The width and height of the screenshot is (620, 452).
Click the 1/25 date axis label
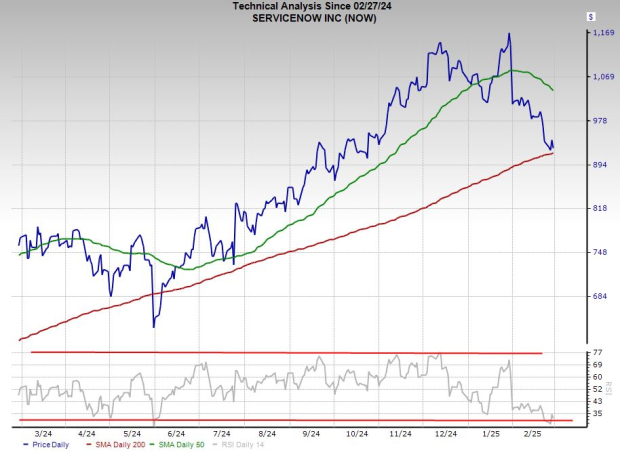tap(491, 434)
